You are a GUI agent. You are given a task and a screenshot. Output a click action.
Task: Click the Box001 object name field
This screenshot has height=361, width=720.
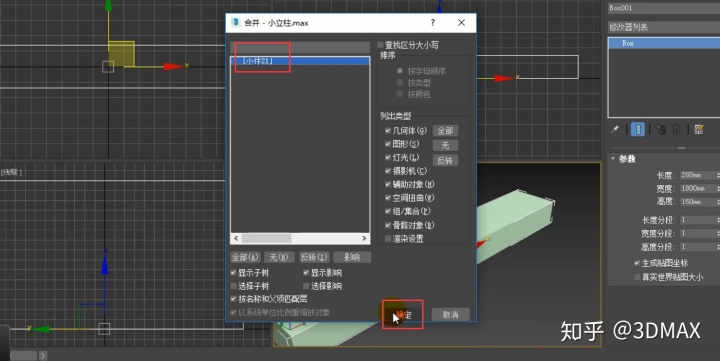coord(664,8)
